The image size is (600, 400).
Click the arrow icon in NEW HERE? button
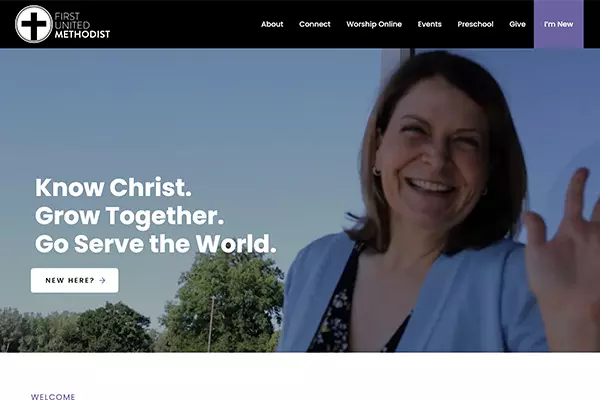tap(102, 281)
